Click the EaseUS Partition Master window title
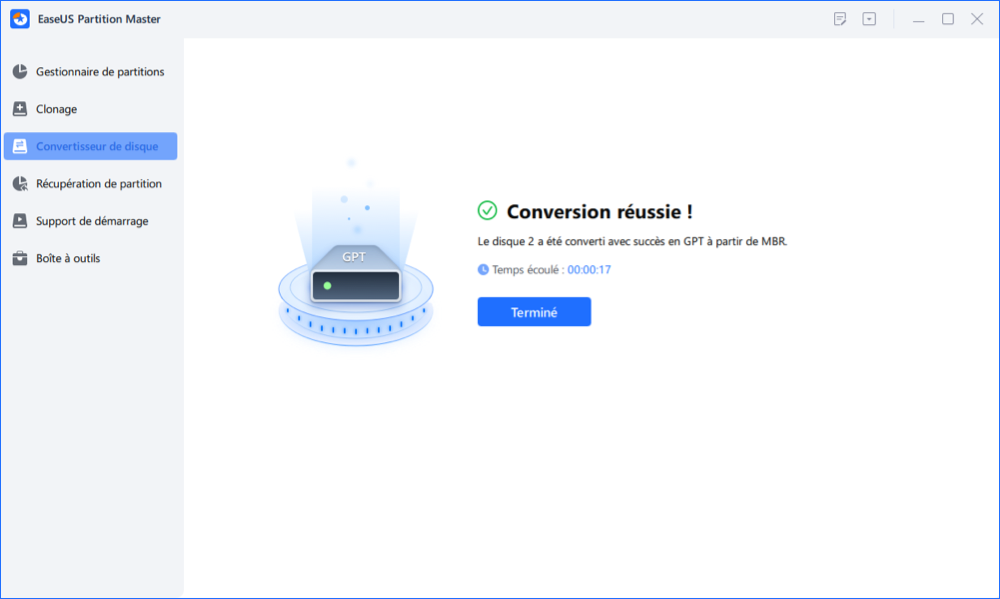The height and width of the screenshot is (599, 1000). tap(101, 19)
